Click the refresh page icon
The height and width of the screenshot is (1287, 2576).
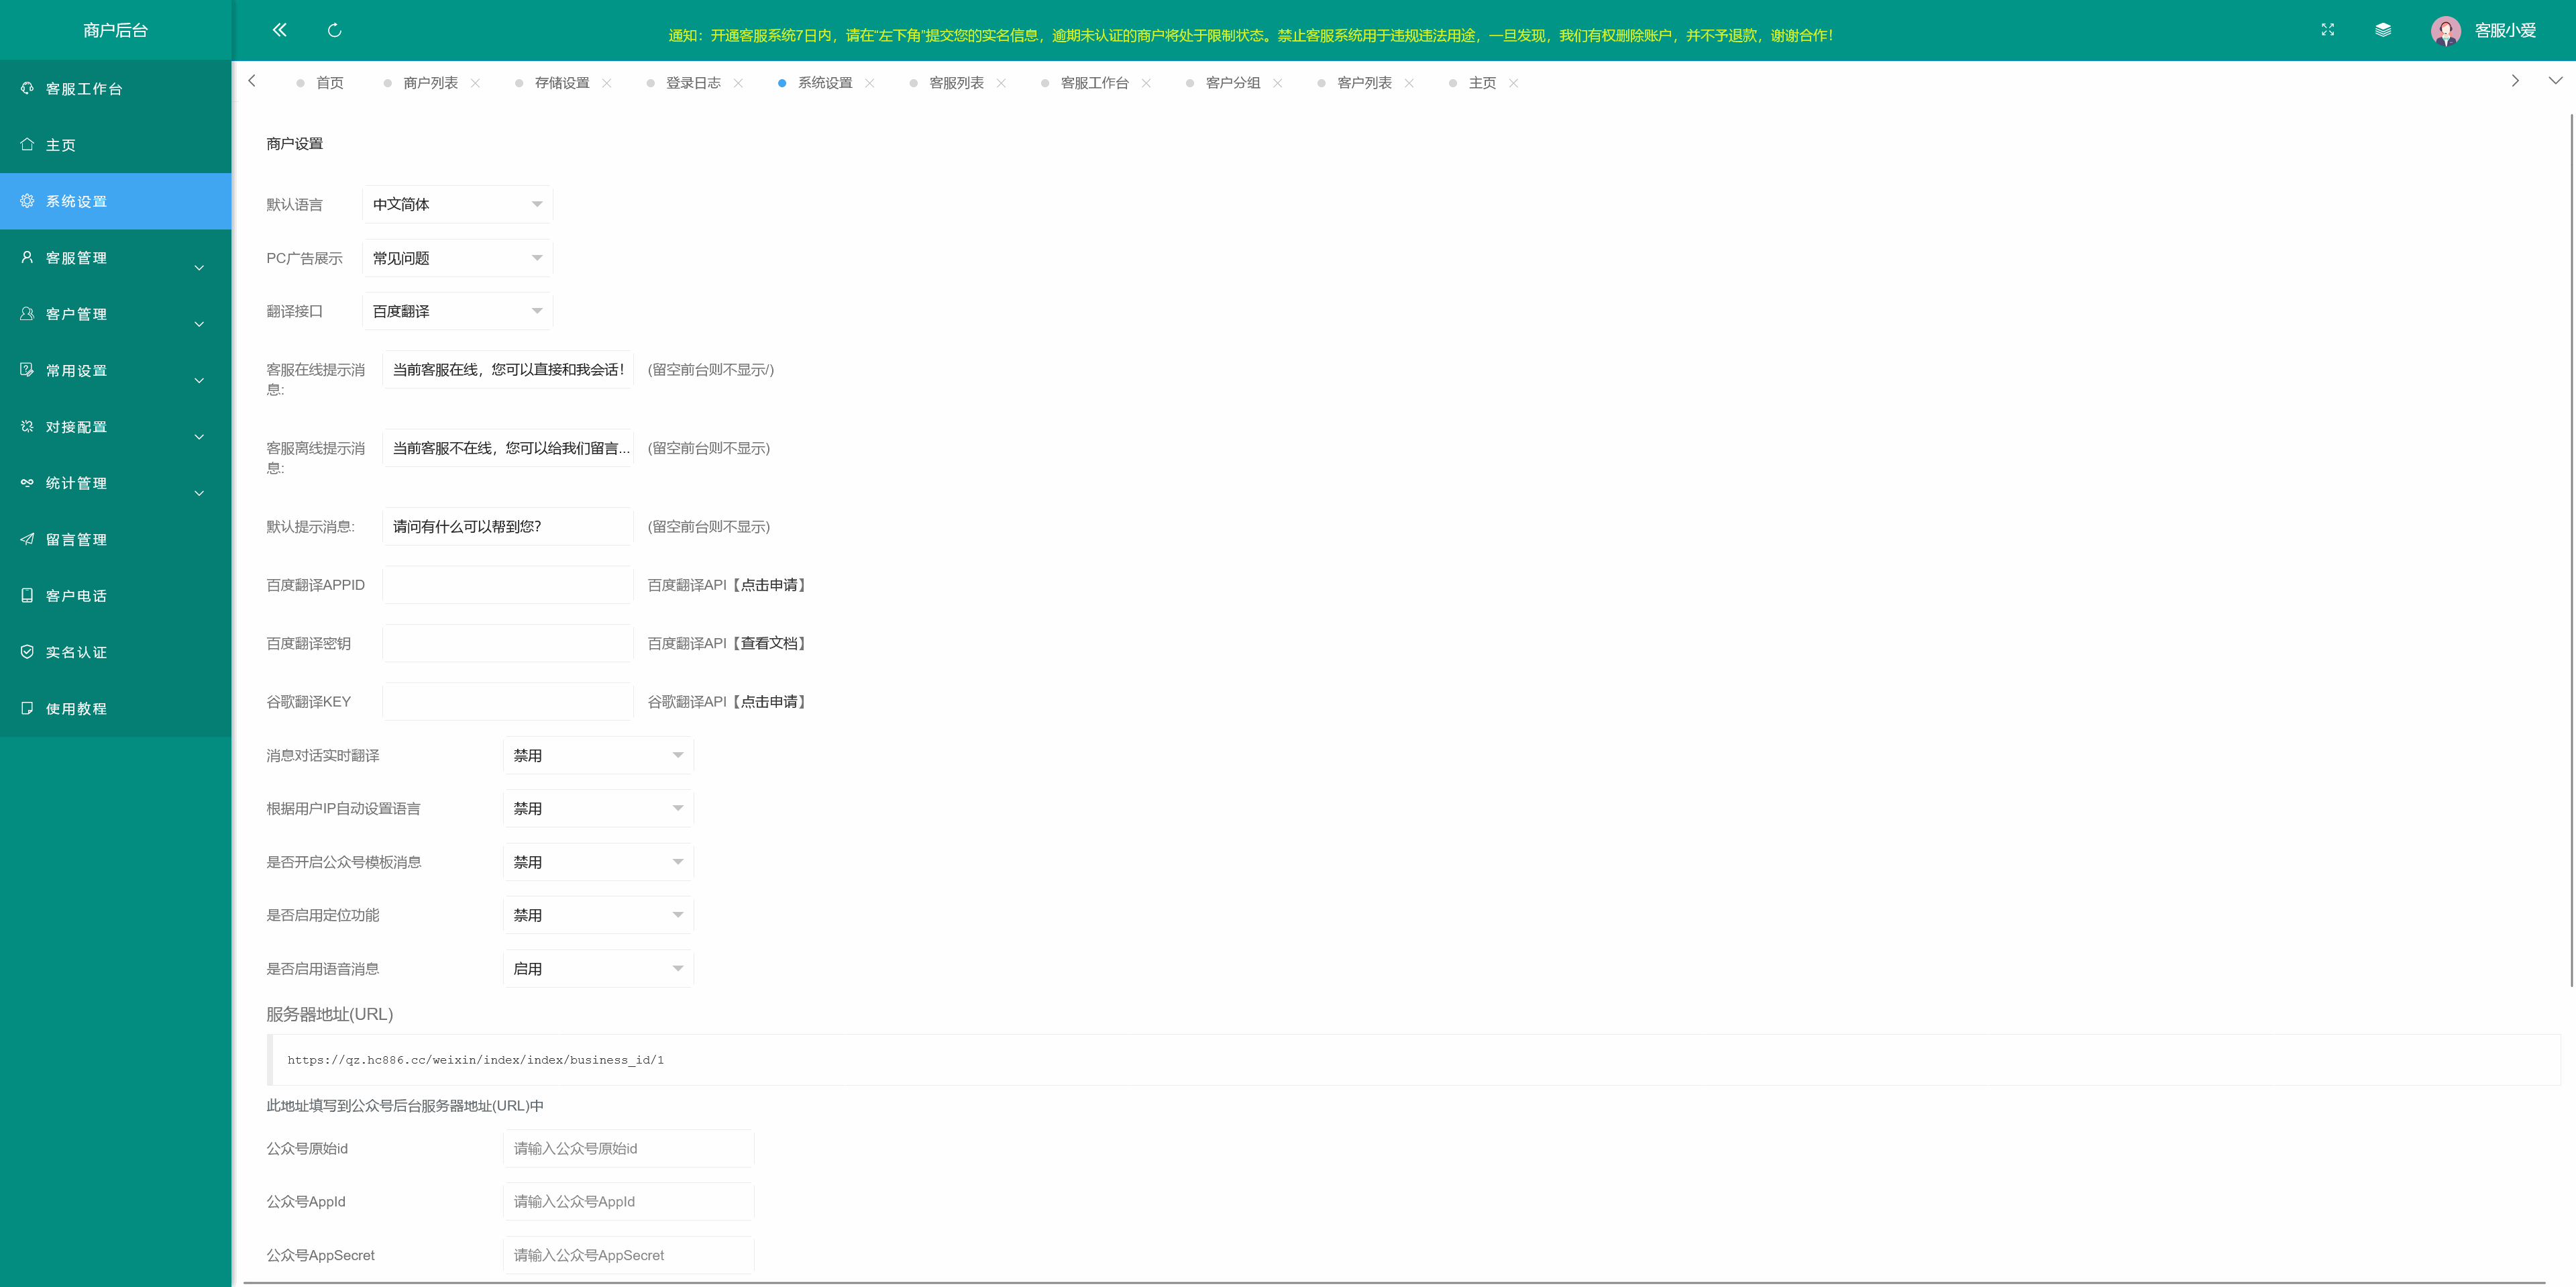coord(334,30)
